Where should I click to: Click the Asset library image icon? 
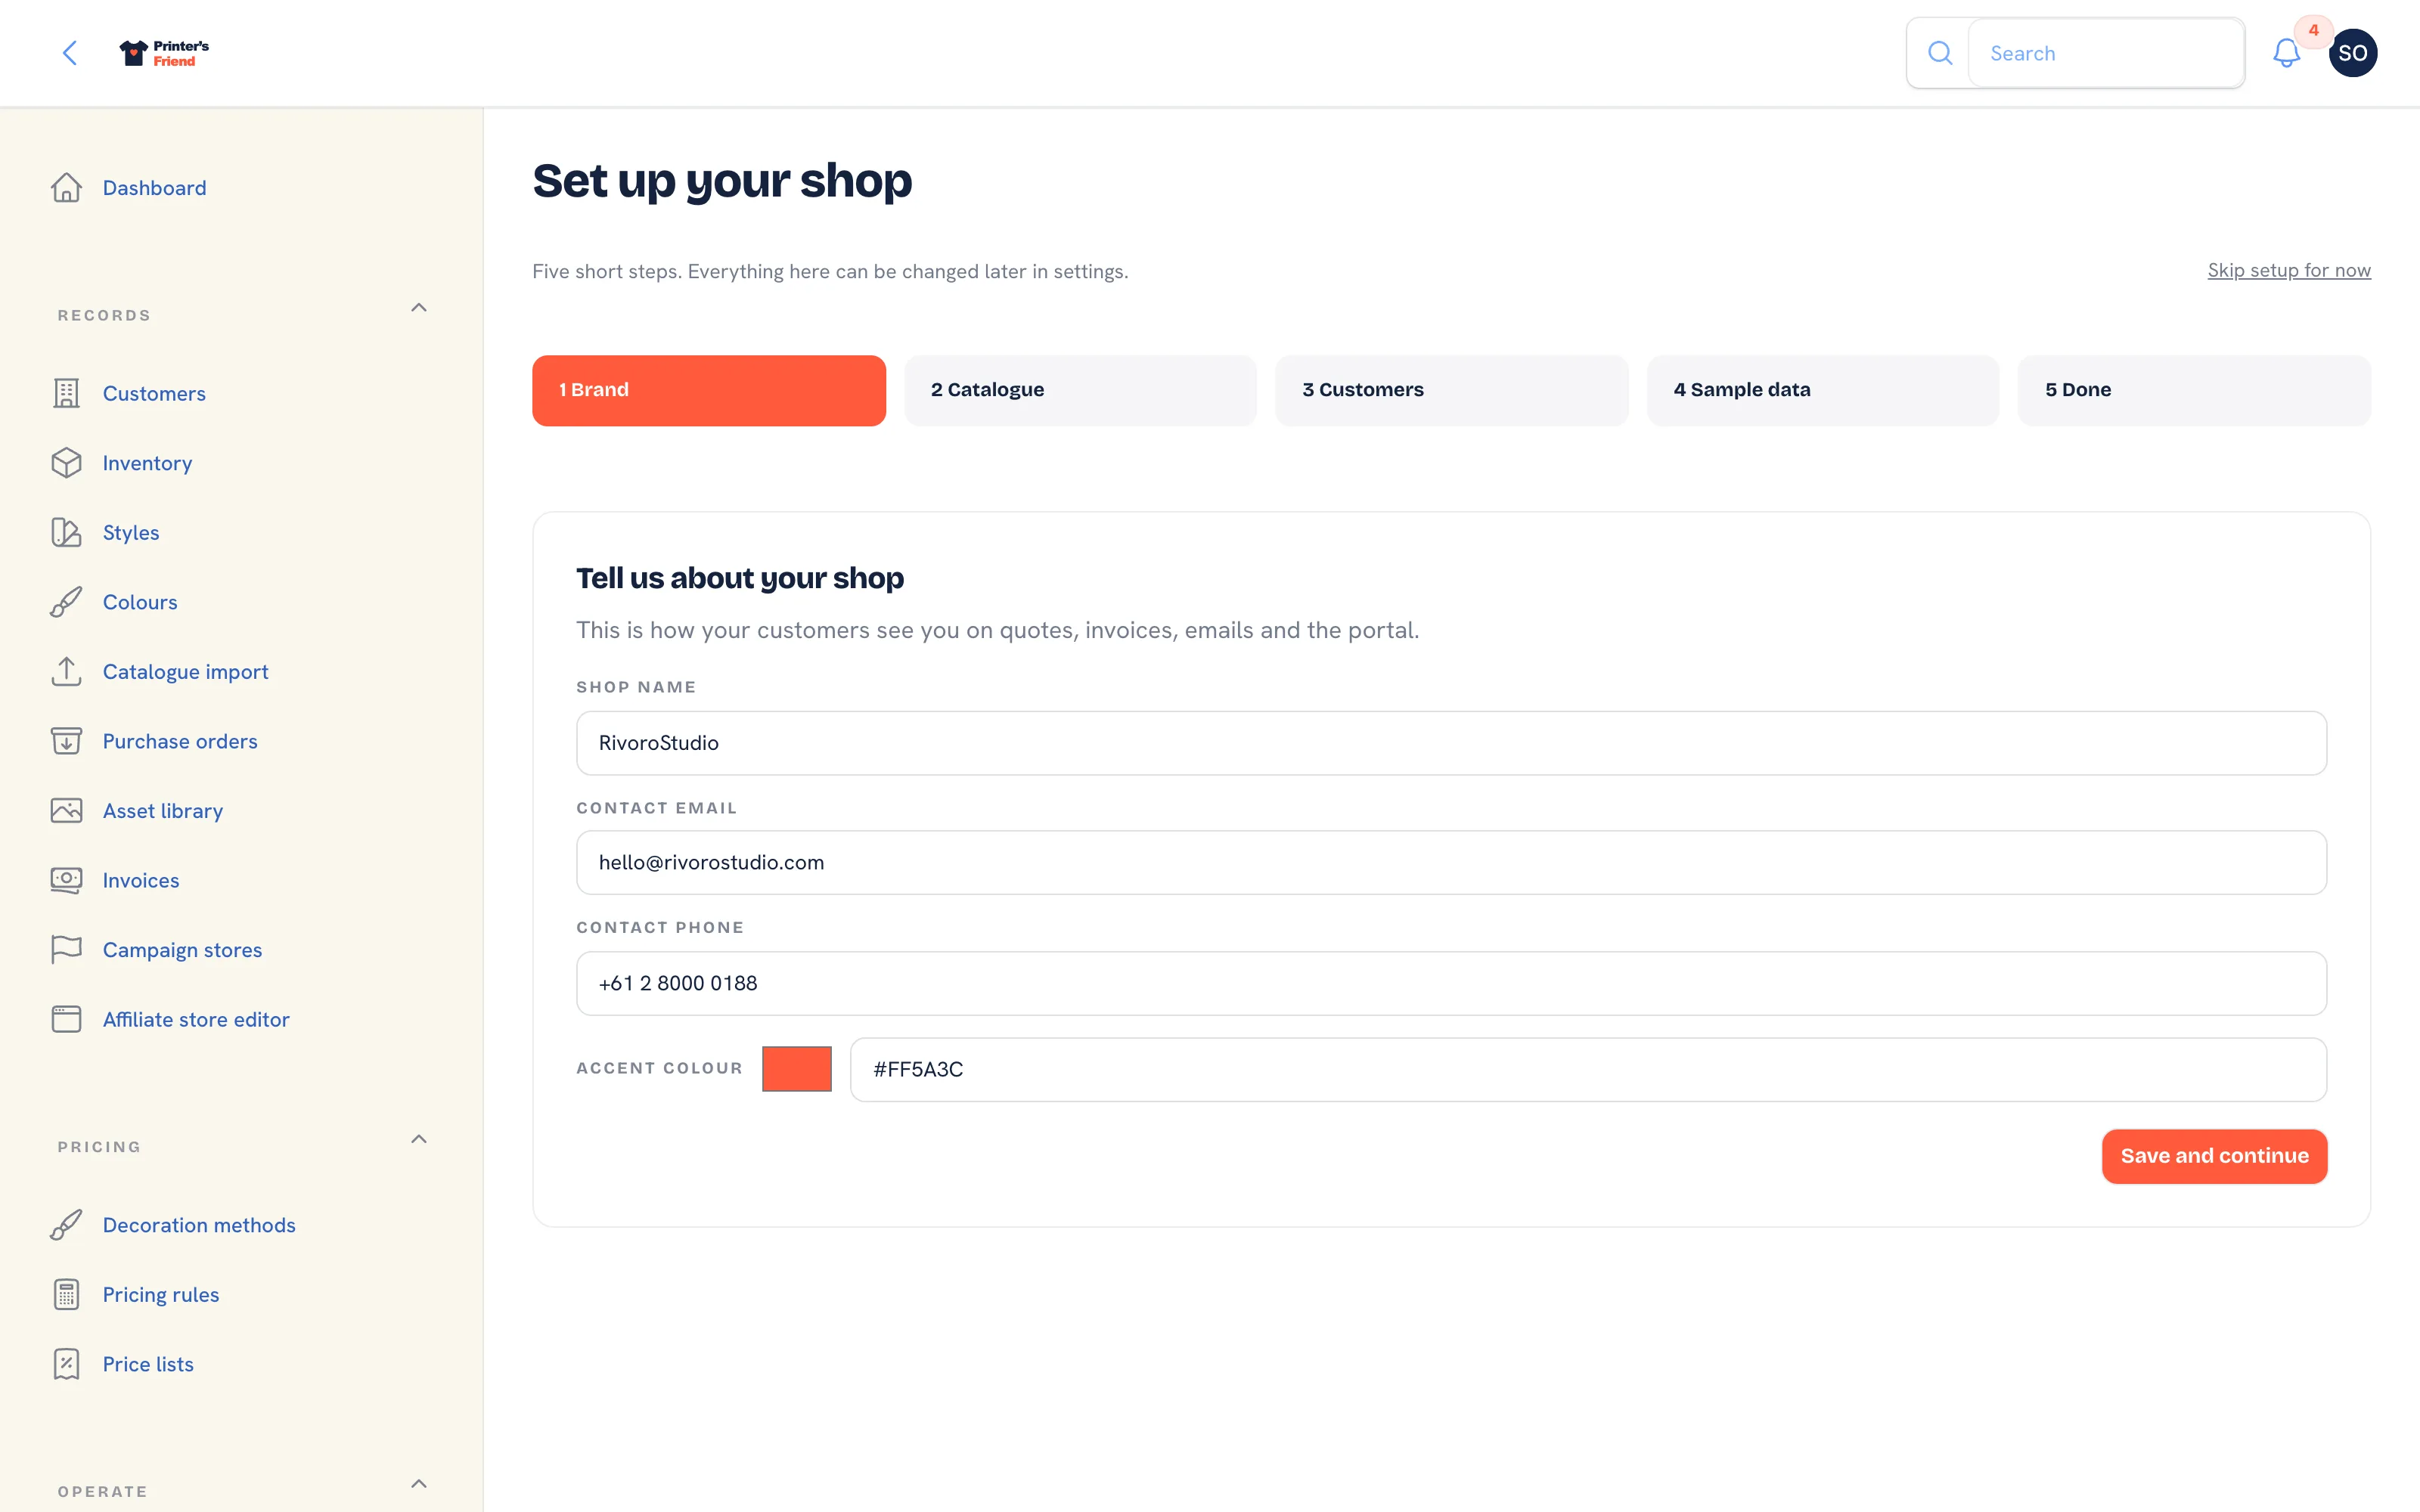click(66, 810)
